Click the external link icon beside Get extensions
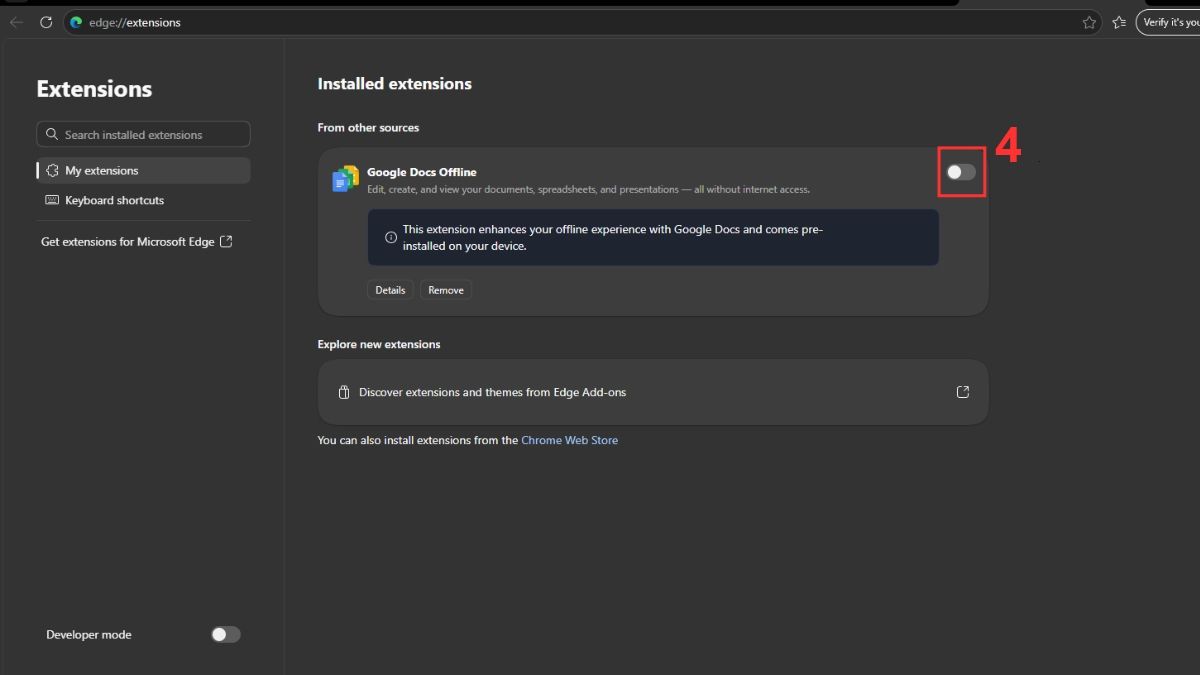Image resolution: width=1200 pixels, height=675 pixels. (226, 241)
